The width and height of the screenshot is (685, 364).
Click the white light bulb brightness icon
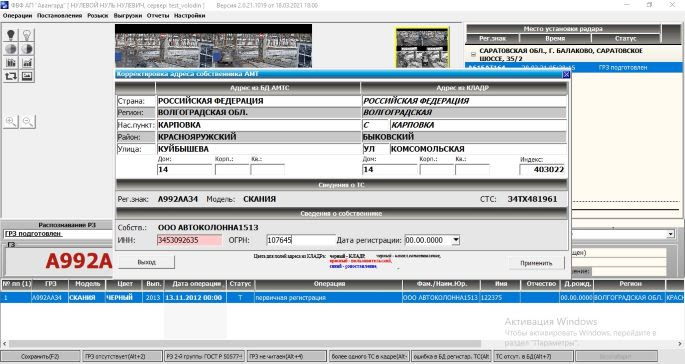[27, 35]
